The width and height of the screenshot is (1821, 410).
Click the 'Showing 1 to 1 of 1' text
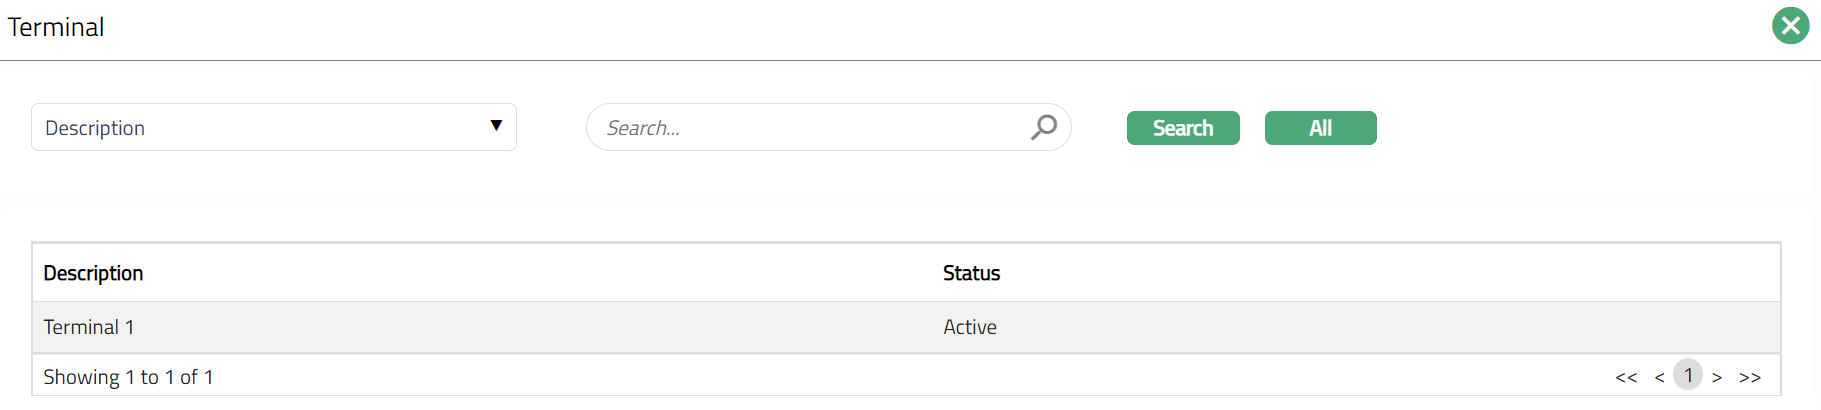[x=128, y=377]
